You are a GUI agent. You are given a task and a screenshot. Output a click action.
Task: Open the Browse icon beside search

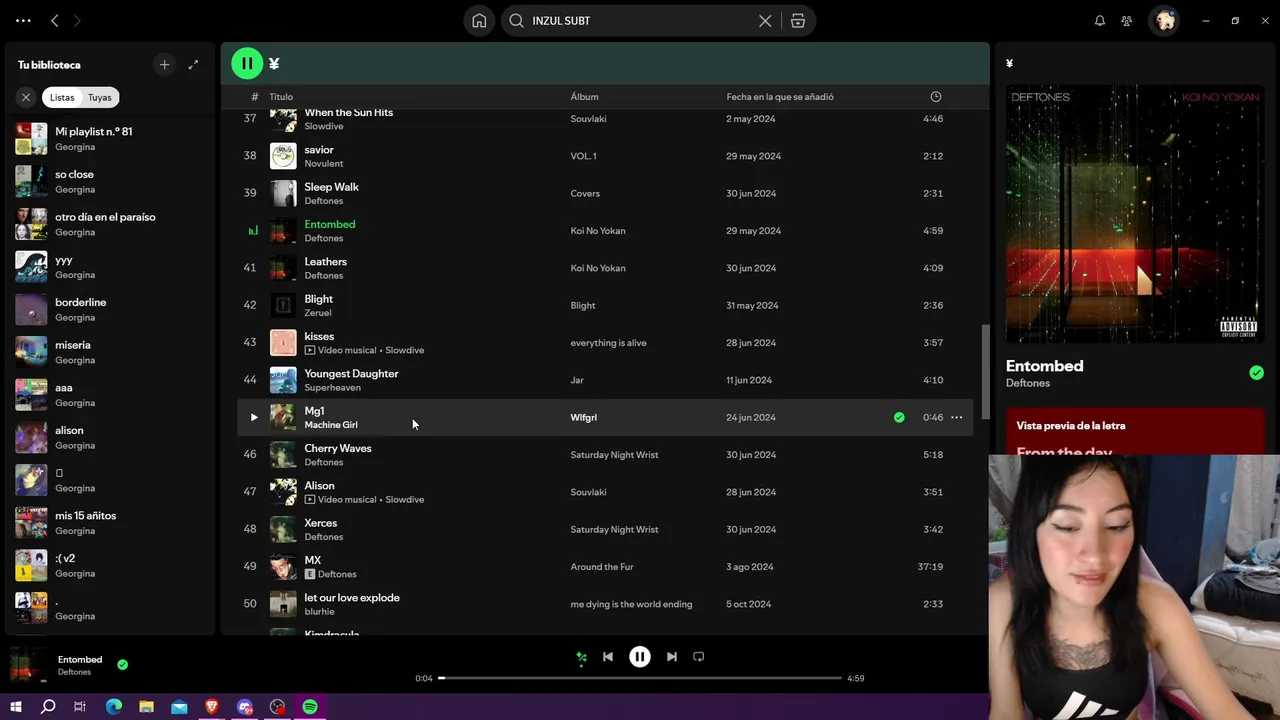(798, 20)
